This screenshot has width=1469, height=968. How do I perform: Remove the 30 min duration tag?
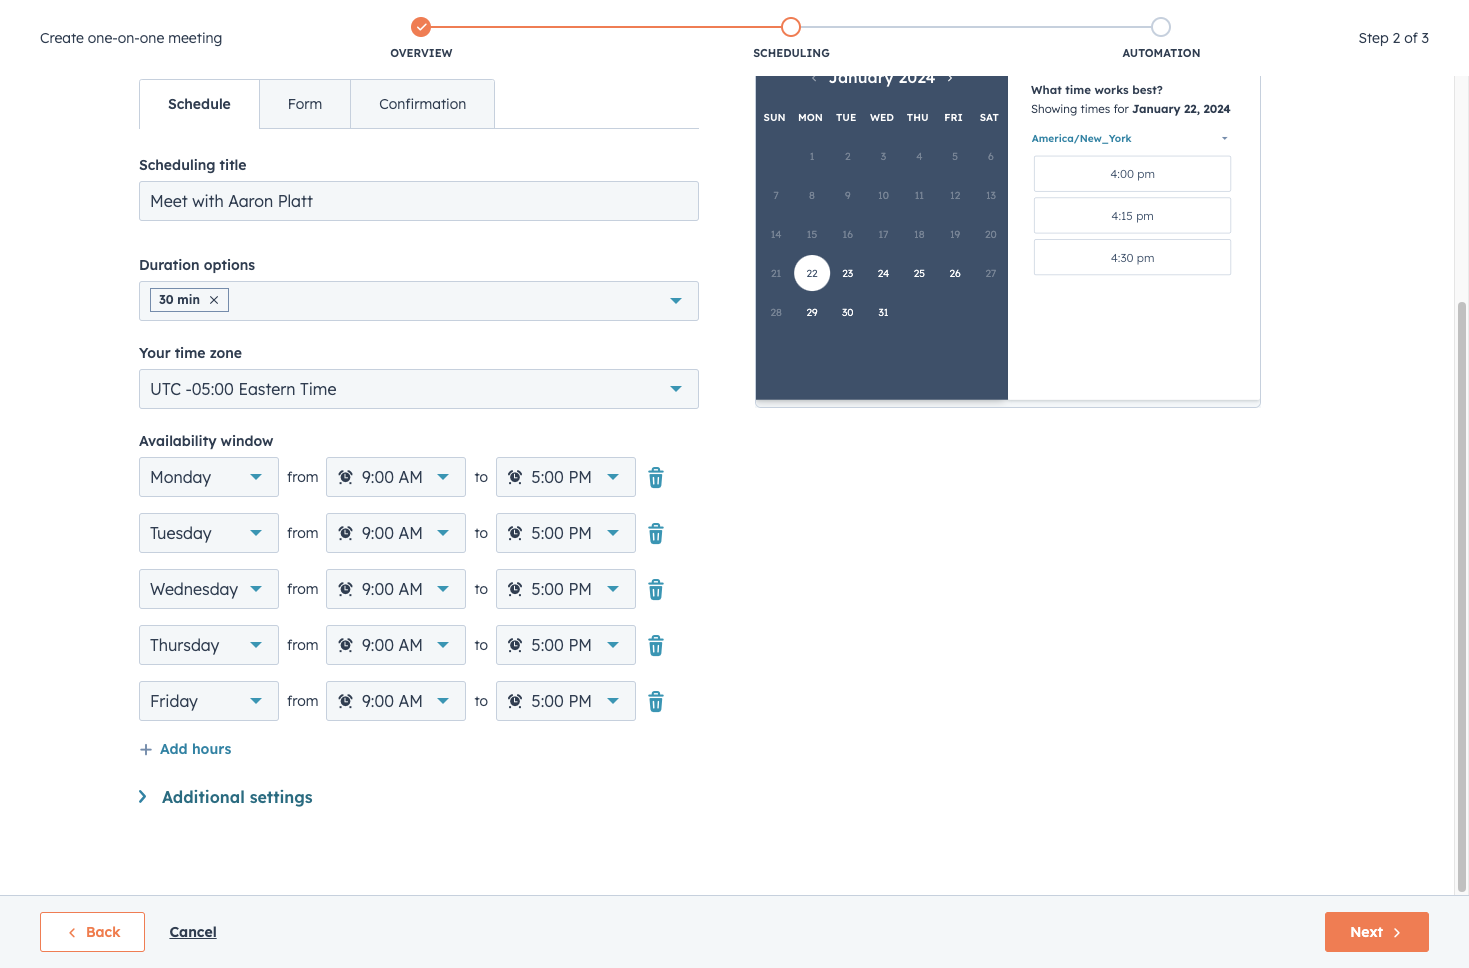point(214,300)
